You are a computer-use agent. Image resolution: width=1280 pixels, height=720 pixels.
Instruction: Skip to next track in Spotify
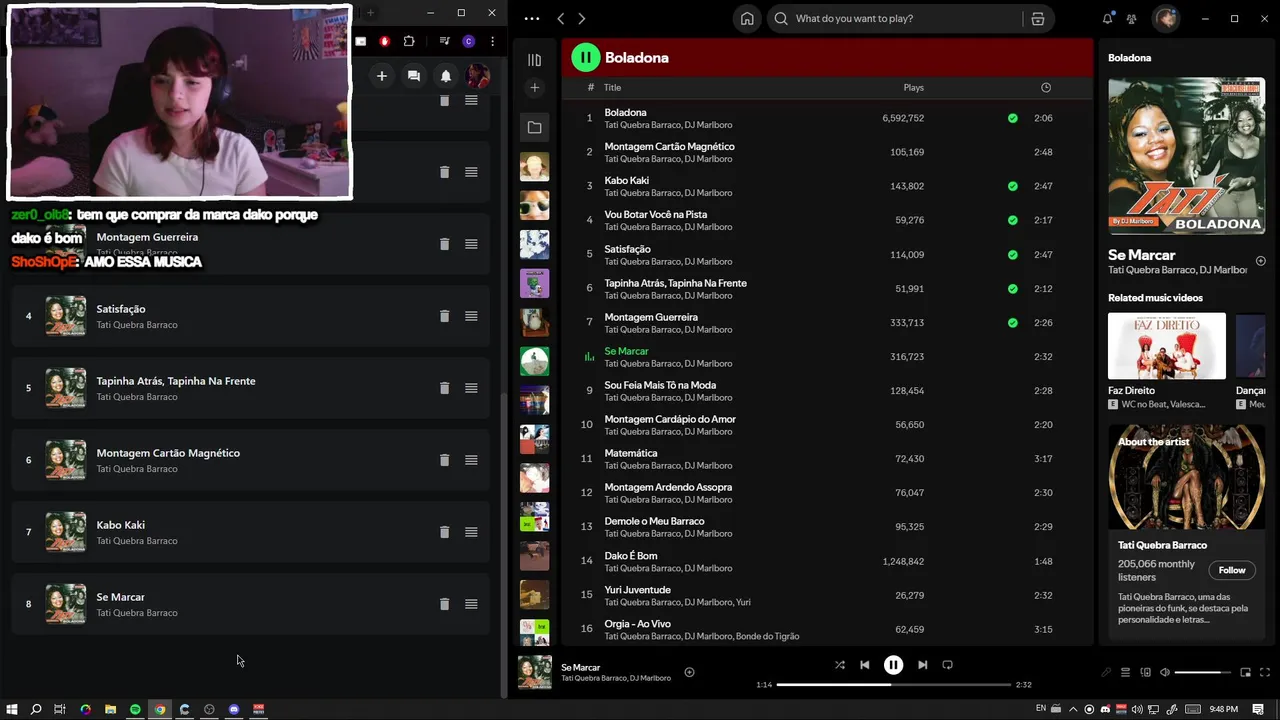coord(922,664)
